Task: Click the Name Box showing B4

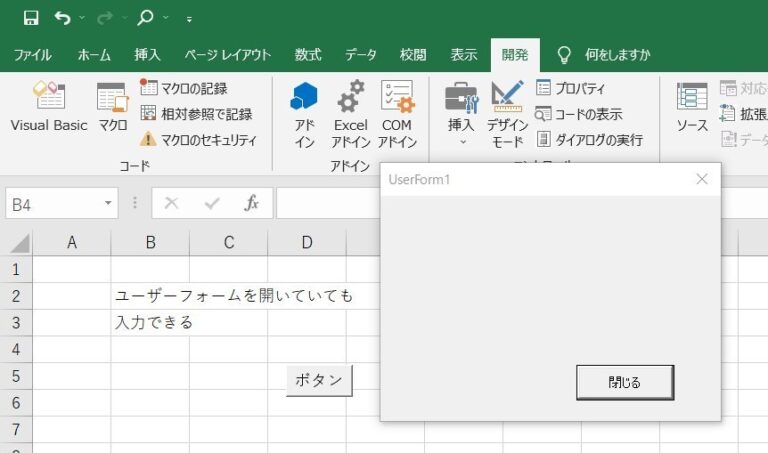Action: pos(54,204)
